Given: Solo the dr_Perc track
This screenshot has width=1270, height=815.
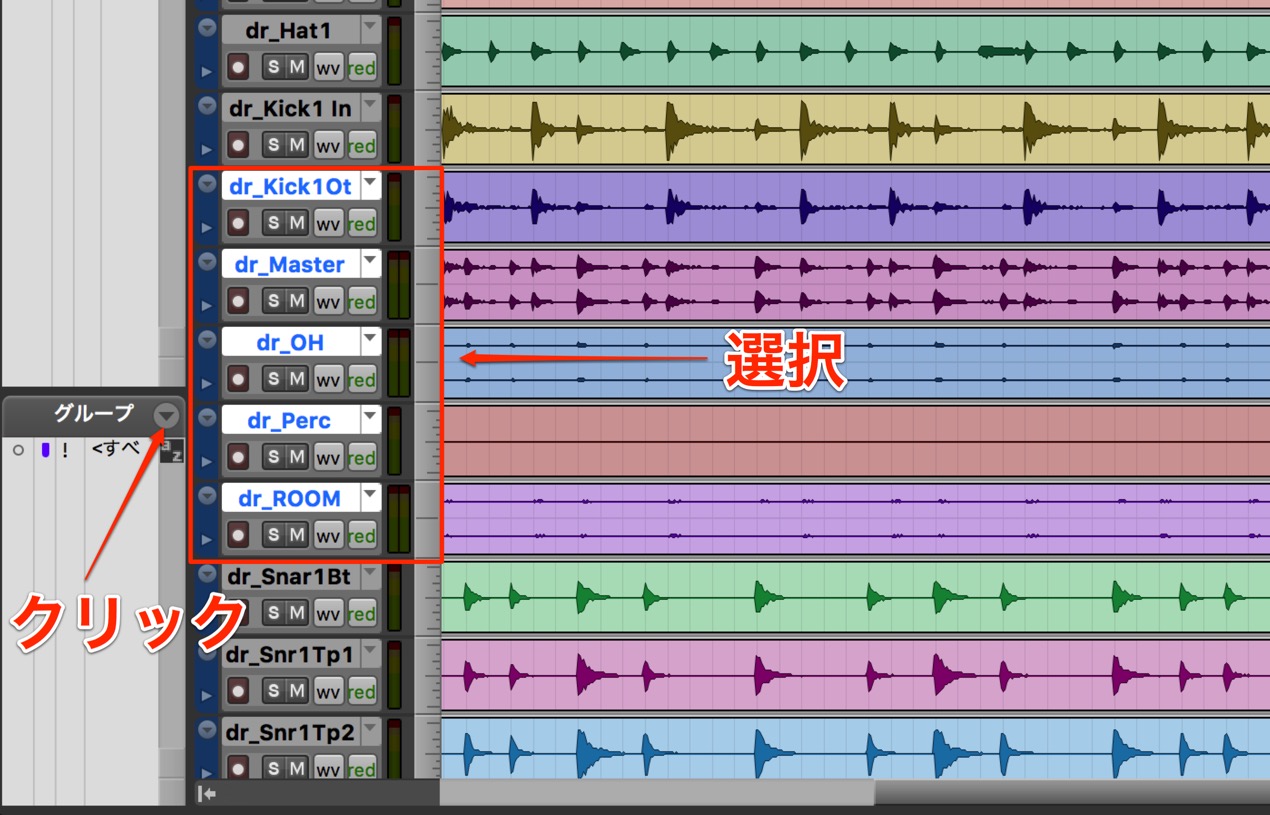Looking at the screenshot, I should [x=273, y=457].
